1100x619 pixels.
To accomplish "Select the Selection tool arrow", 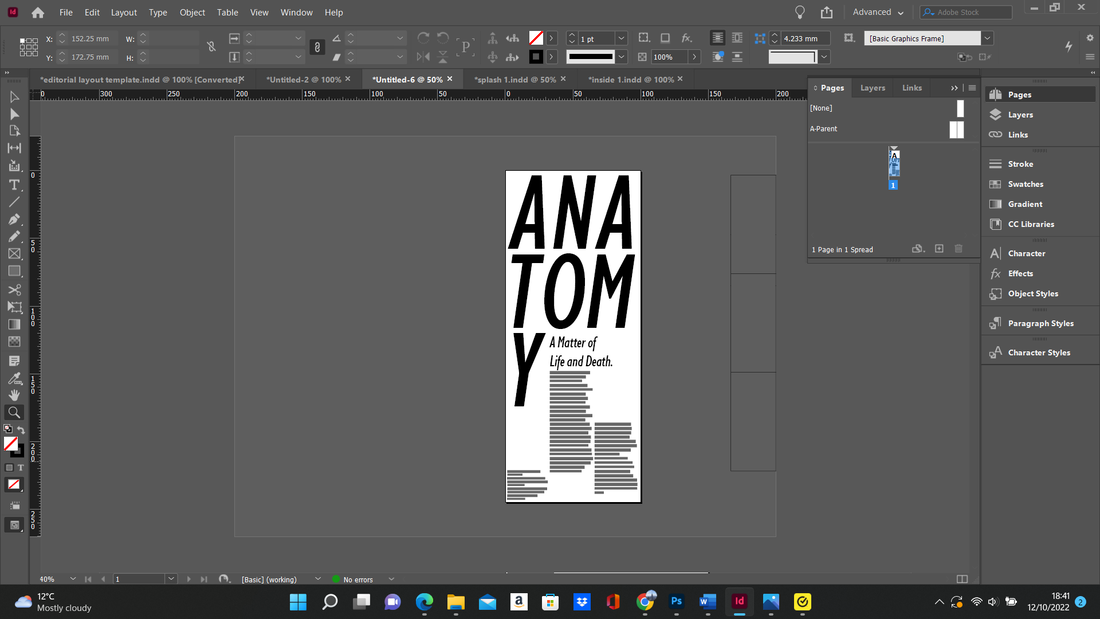I will (14, 97).
